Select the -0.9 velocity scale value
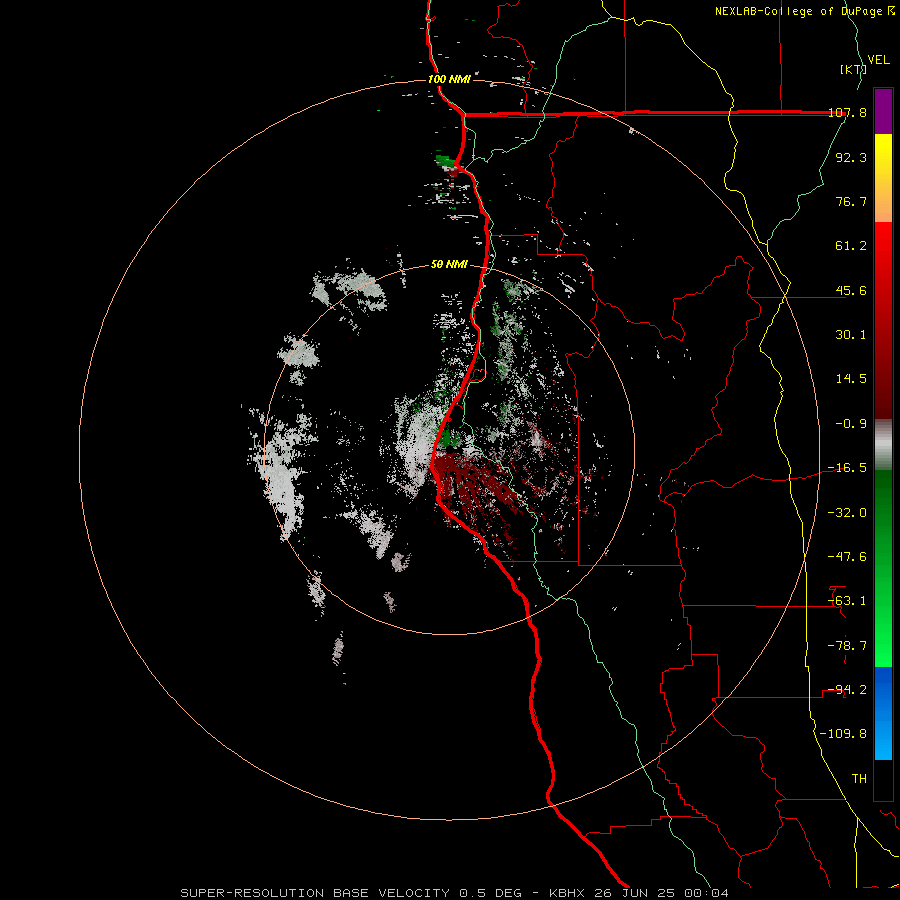This screenshot has height=900, width=900. (x=851, y=424)
